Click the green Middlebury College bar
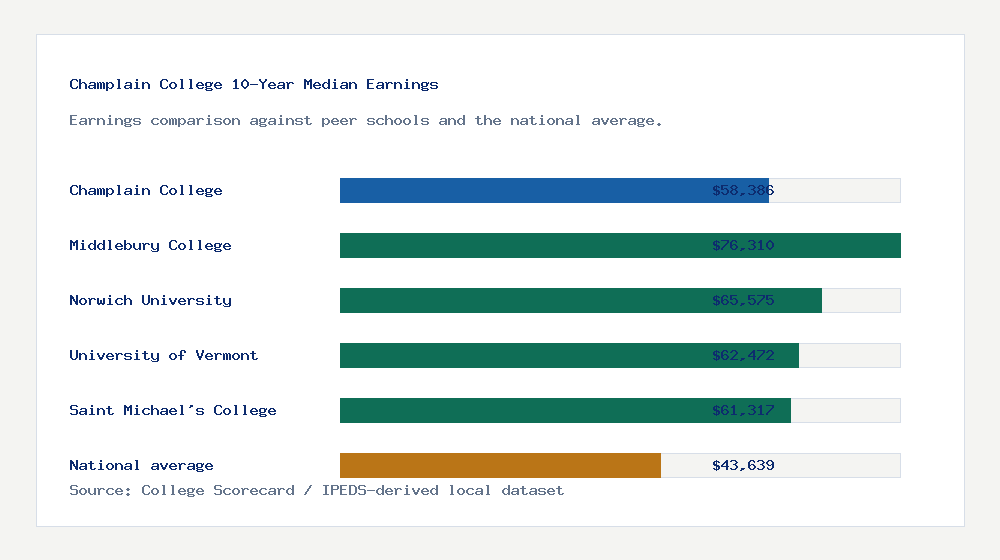 click(620, 246)
